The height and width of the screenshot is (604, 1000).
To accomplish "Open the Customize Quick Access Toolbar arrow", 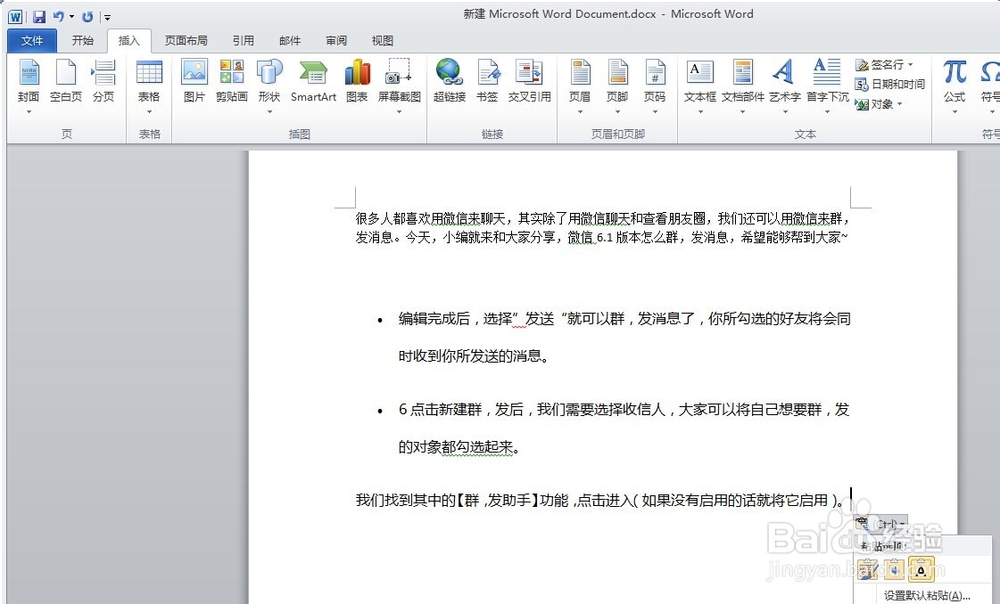I will [107, 17].
